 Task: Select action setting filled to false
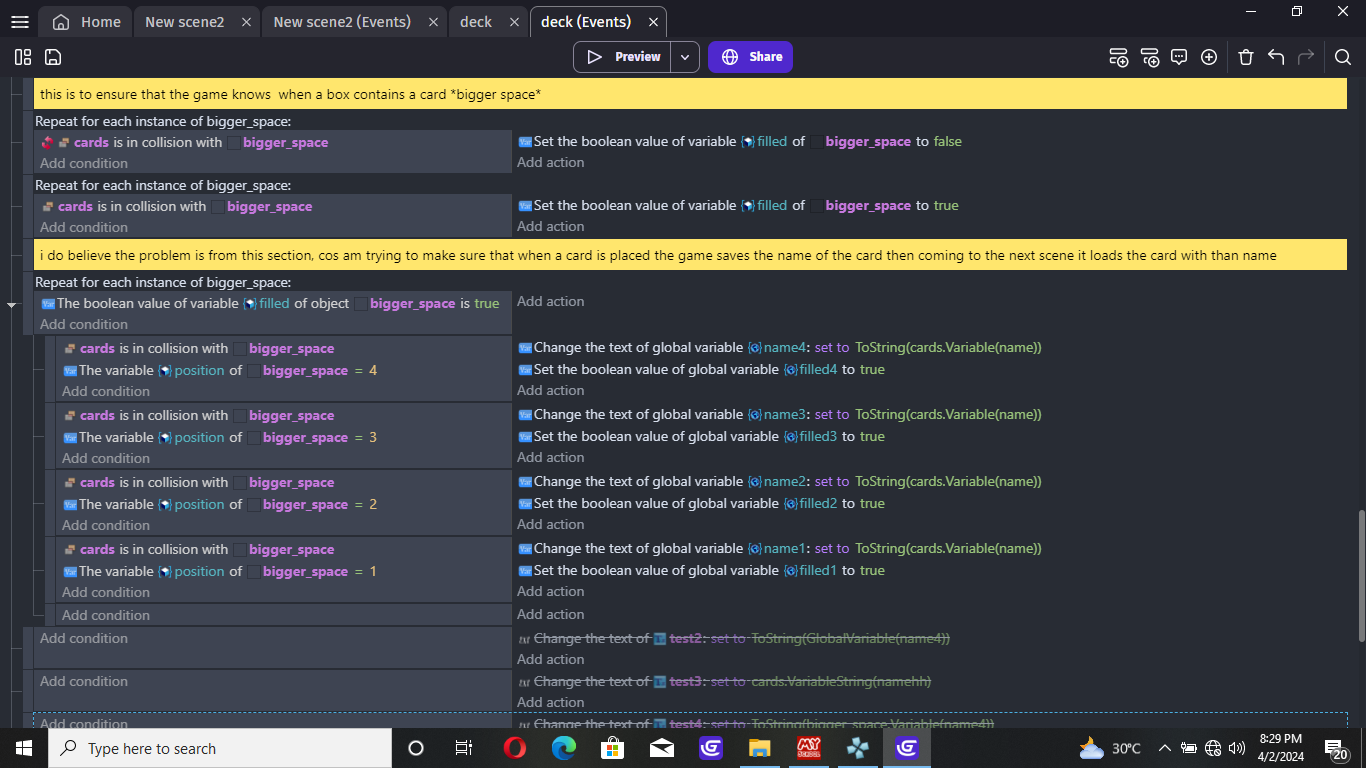coord(740,142)
